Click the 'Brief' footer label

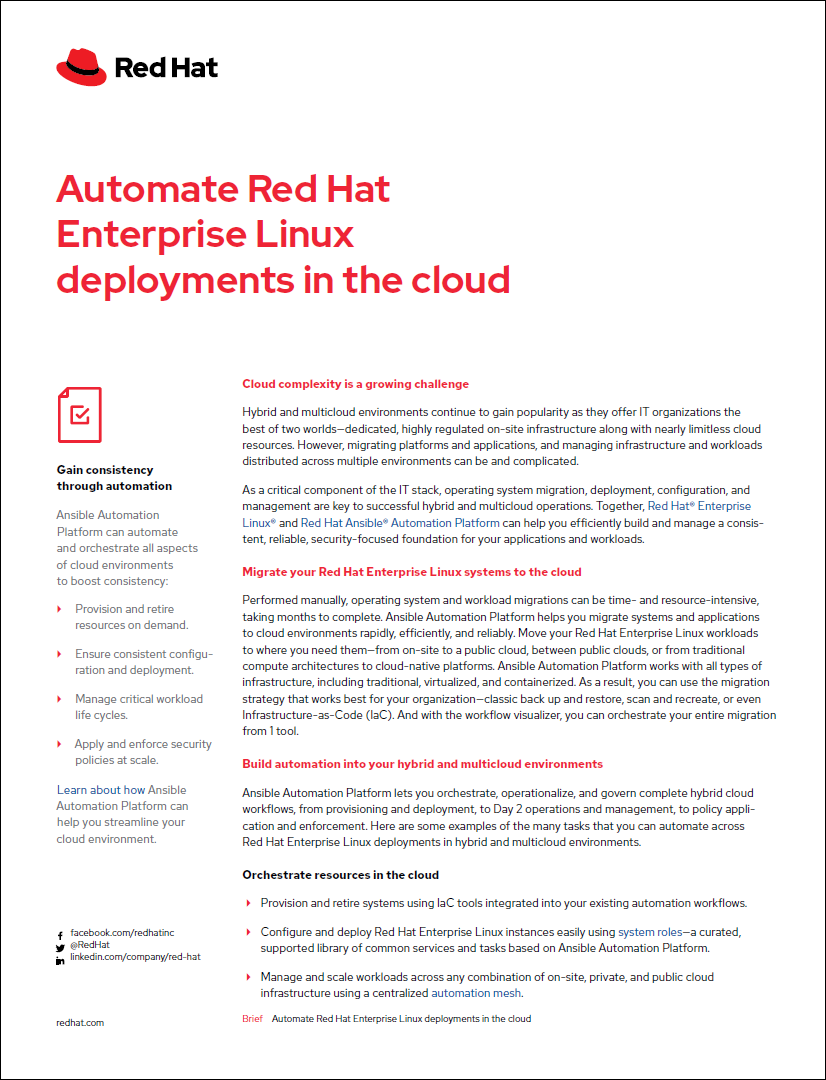pos(252,1019)
